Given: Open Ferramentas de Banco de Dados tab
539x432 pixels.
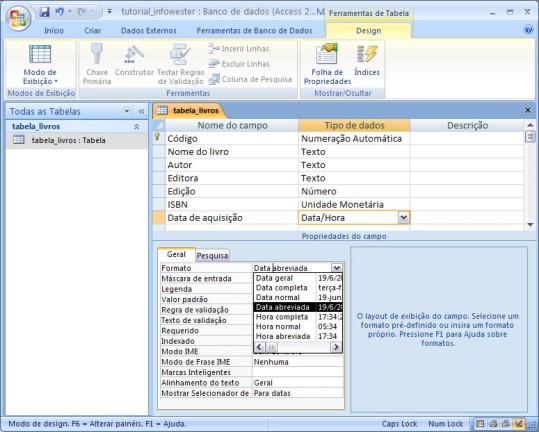Looking at the screenshot, I should click(x=254, y=31).
